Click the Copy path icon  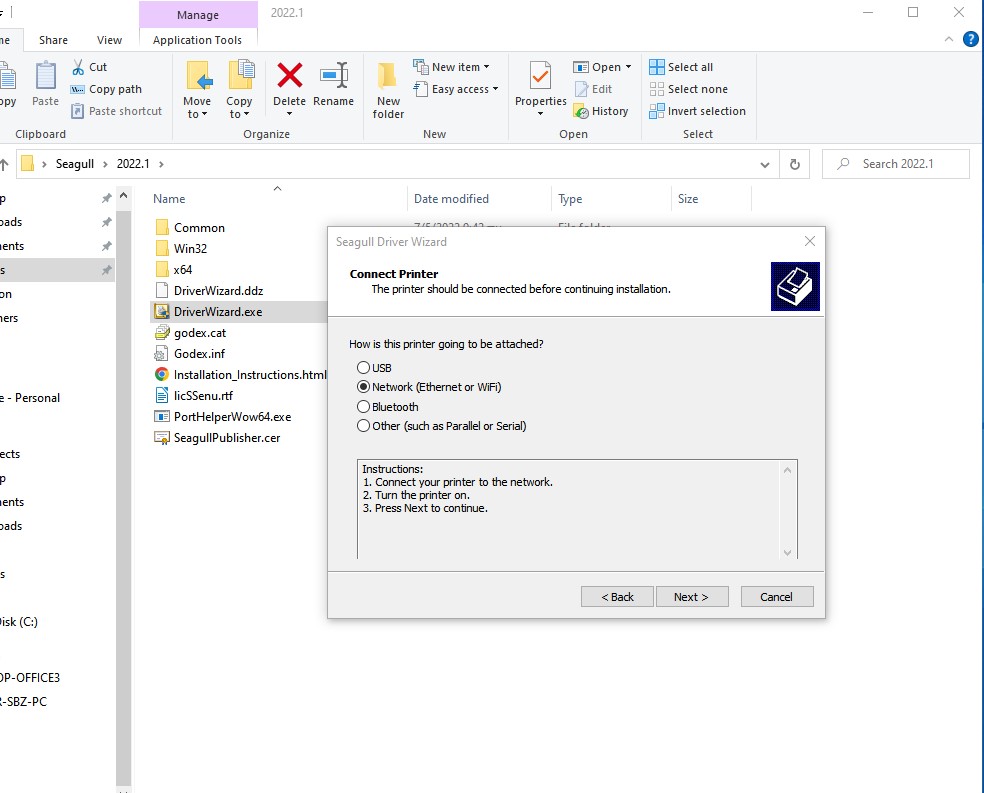coord(78,90)
